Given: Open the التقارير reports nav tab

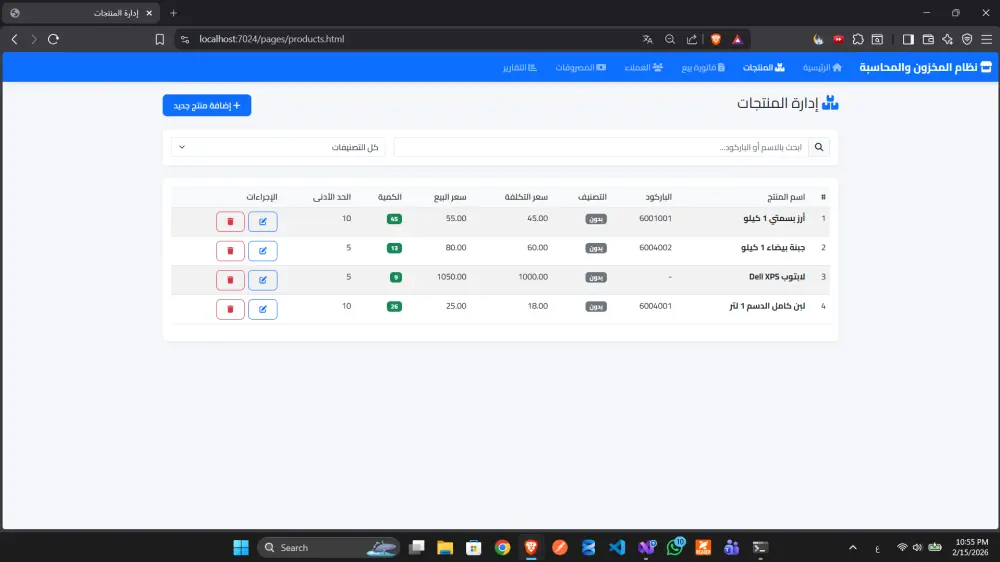Looking at the screenshot, I should (x=520, y=68).
